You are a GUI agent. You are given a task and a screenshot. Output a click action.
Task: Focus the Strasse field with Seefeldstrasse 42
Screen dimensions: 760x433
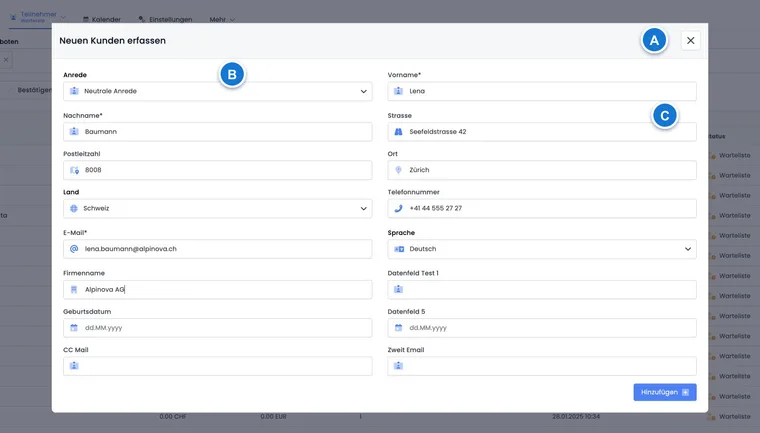[542, 131]
